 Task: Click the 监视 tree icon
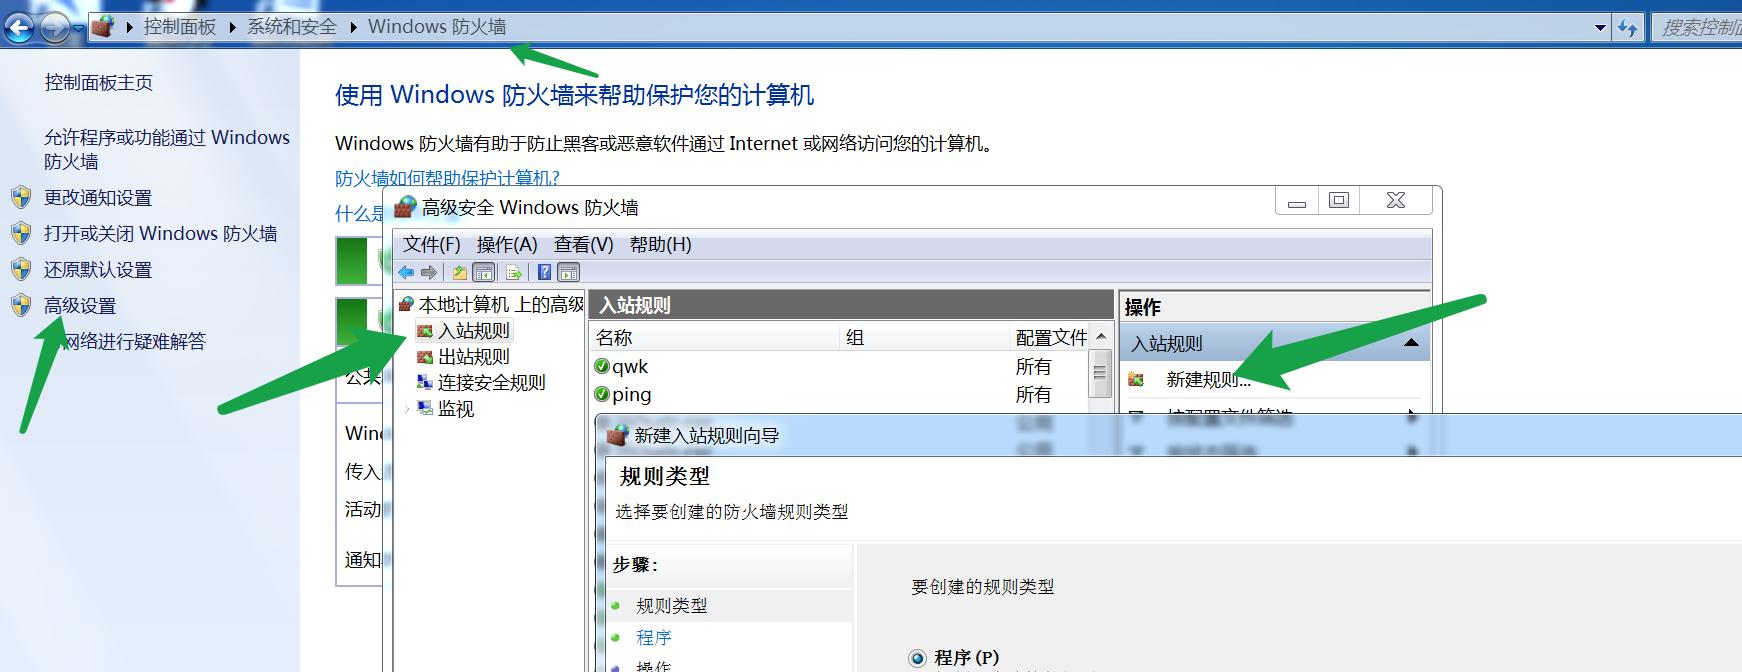pyautogui.click(x=425, y=408)
